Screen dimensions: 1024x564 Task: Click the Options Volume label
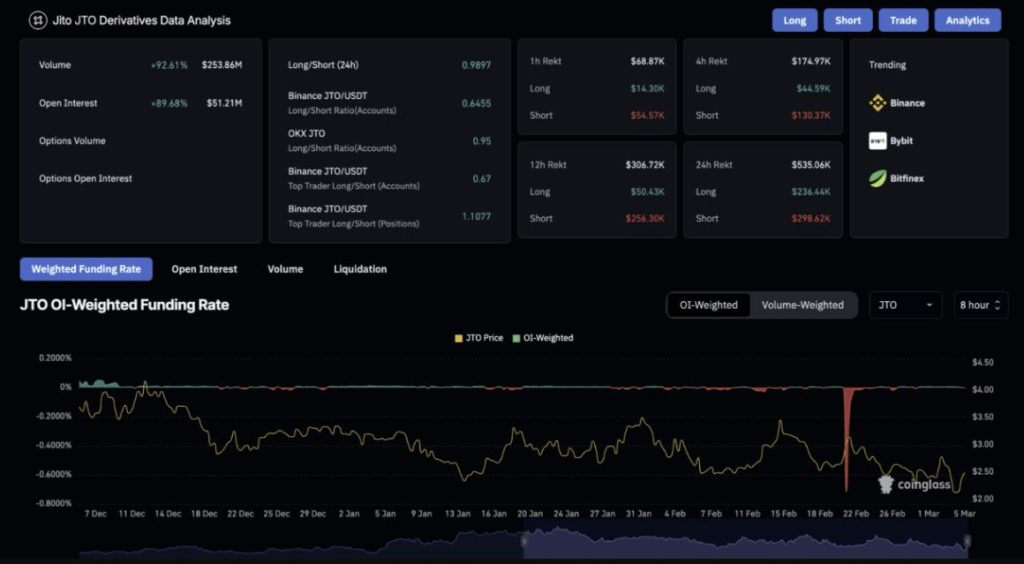(72, 141)
